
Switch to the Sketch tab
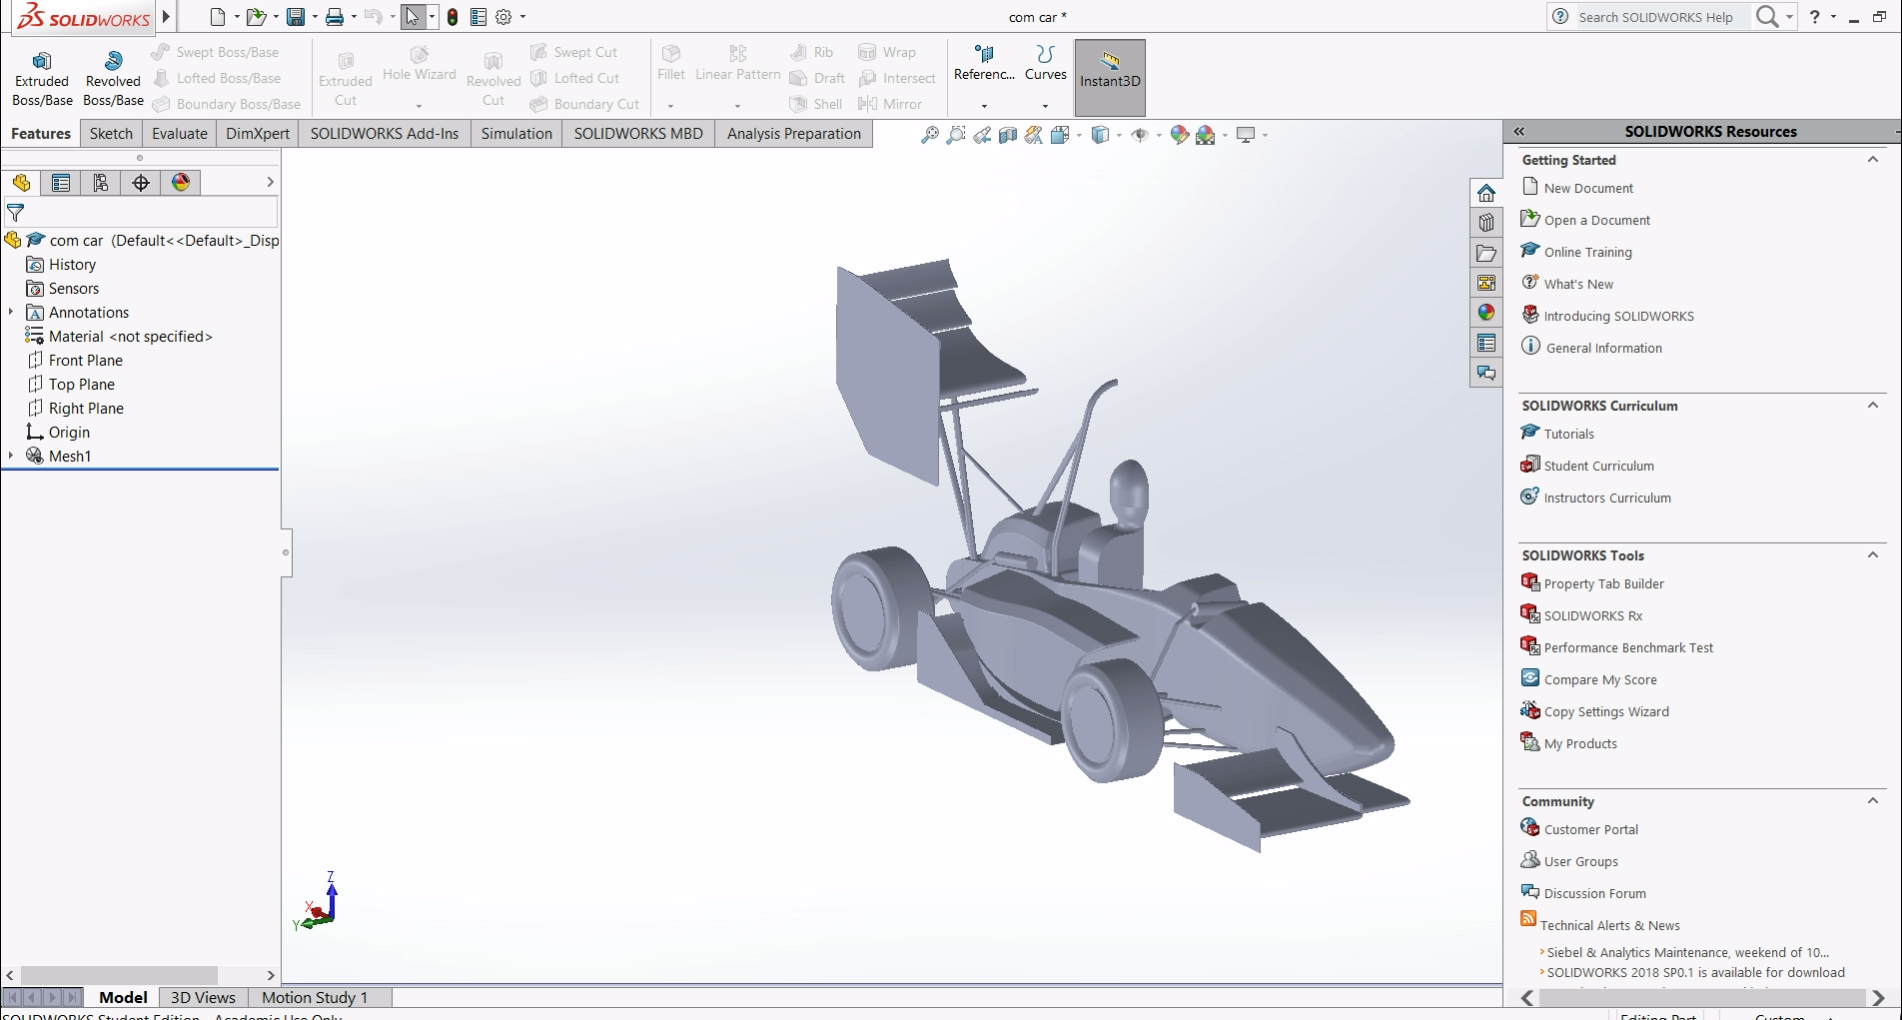(x=111, y=134)
